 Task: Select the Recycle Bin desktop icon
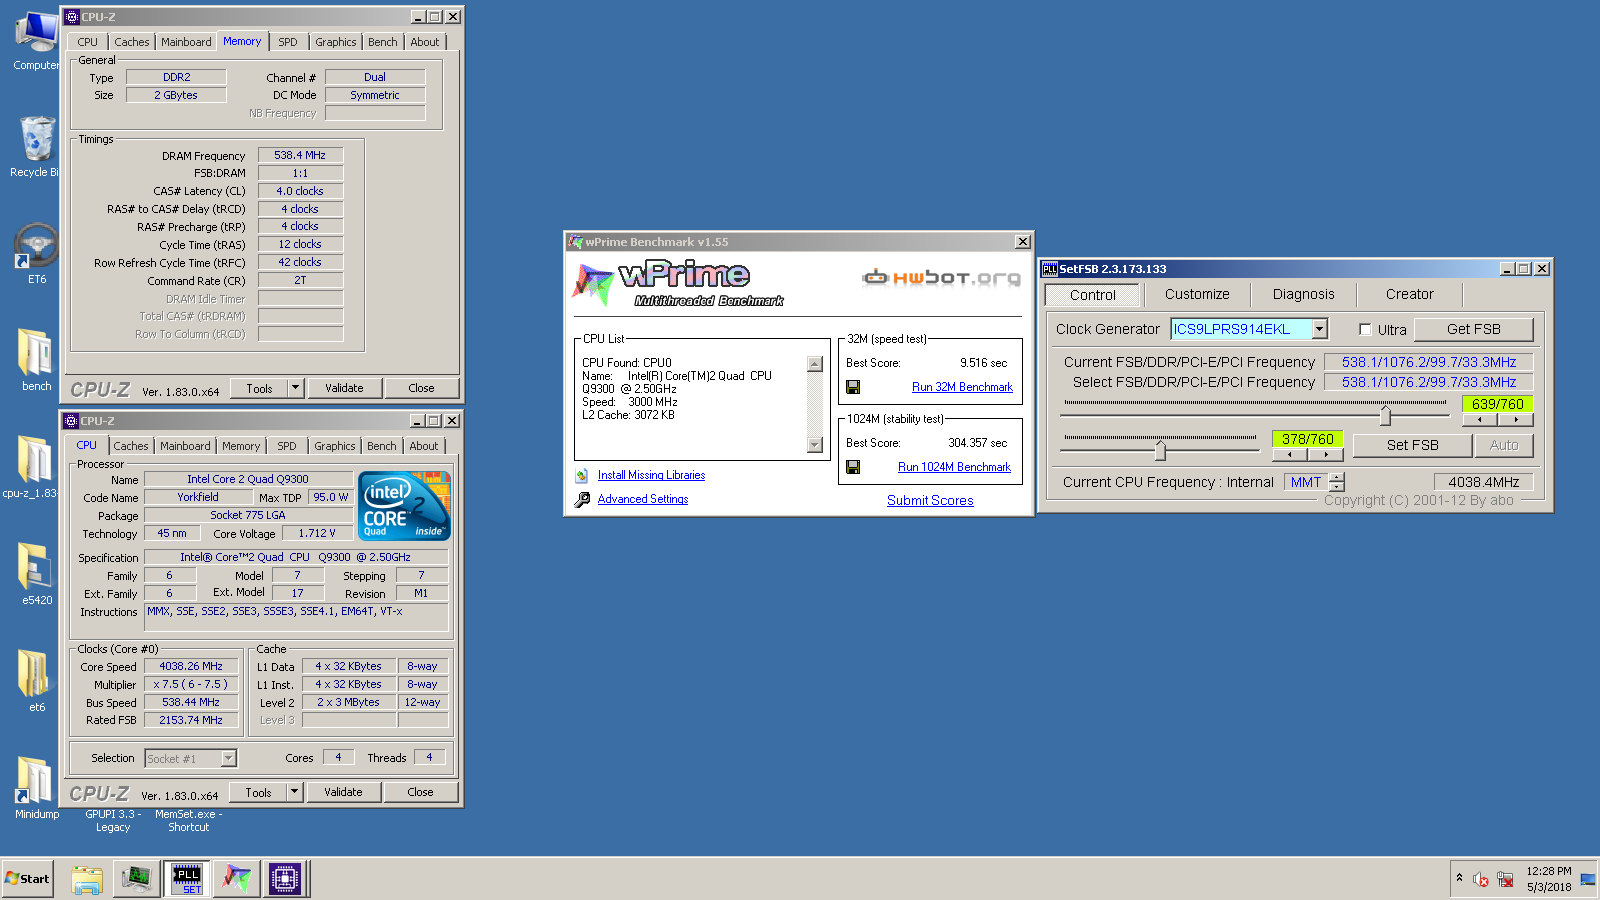(37, 146)
